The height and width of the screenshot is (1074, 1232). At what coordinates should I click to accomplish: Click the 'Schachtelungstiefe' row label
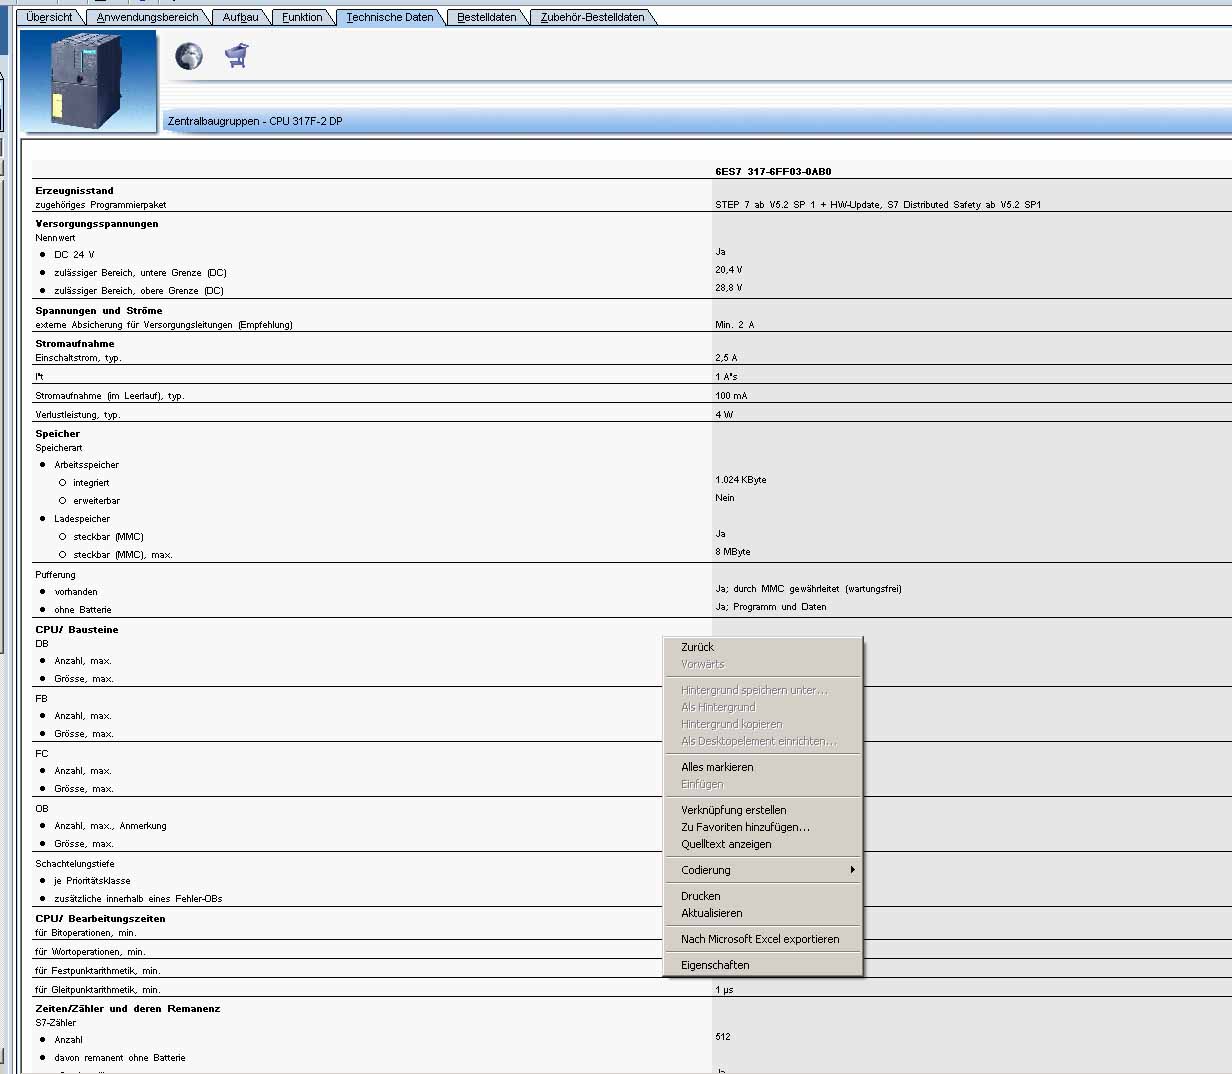click(x=75, y=864)
